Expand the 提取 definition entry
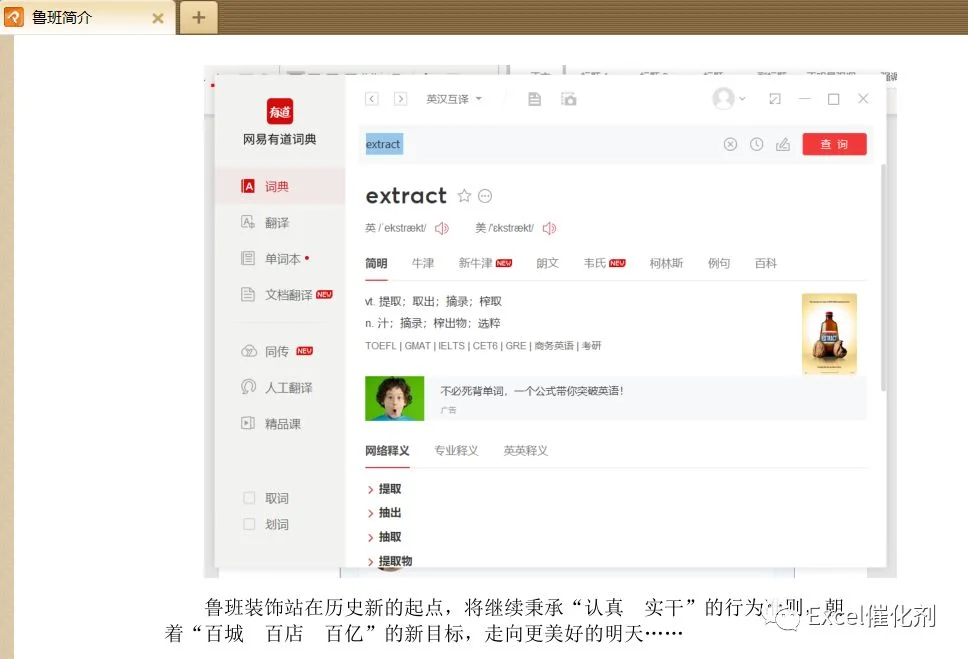968x659 pixels. [x=384, y=489]
